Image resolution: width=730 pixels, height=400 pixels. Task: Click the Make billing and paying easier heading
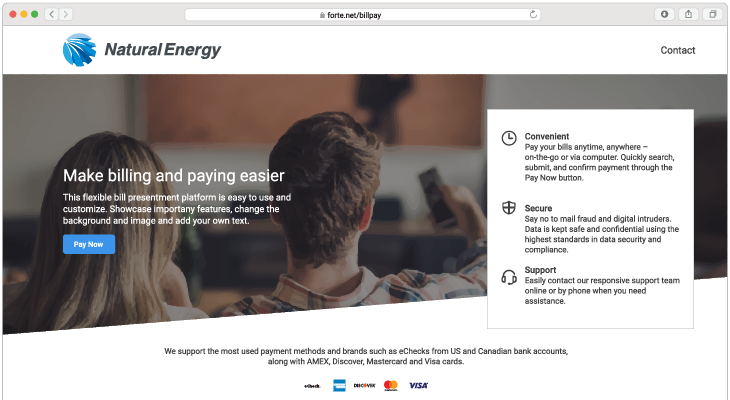click(x=174, y=176)
